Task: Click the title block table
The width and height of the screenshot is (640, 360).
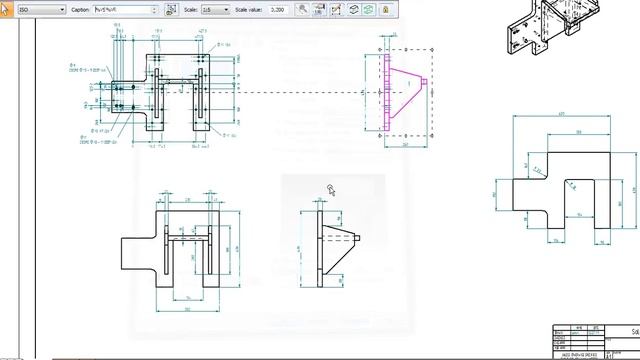Action: pyautogui.click(x=596, y=342)
